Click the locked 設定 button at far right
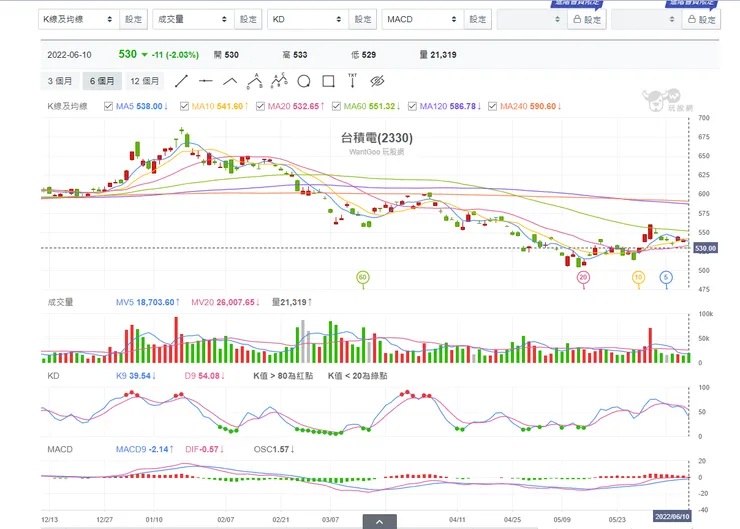 (700, 19)
